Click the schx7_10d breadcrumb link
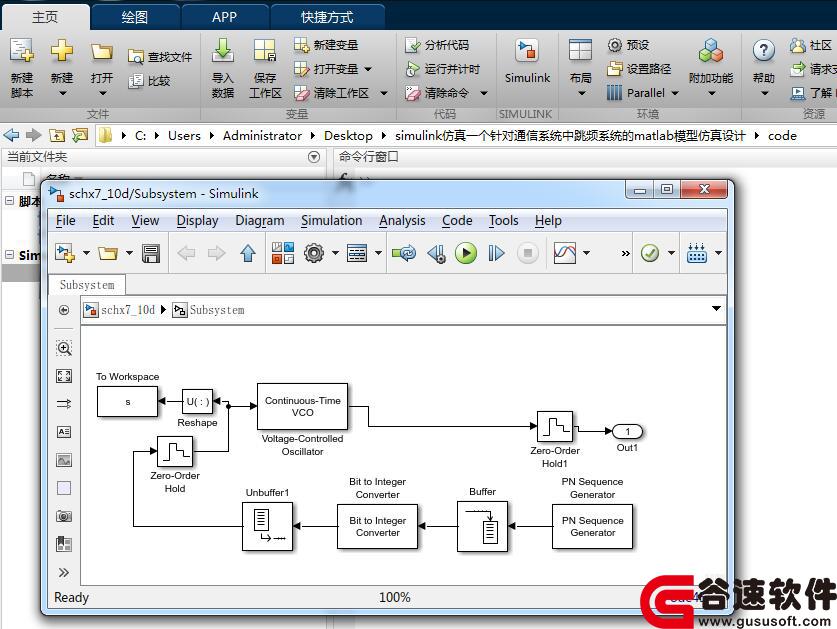This screenshot has width=837, height=629. click(128, 310)
